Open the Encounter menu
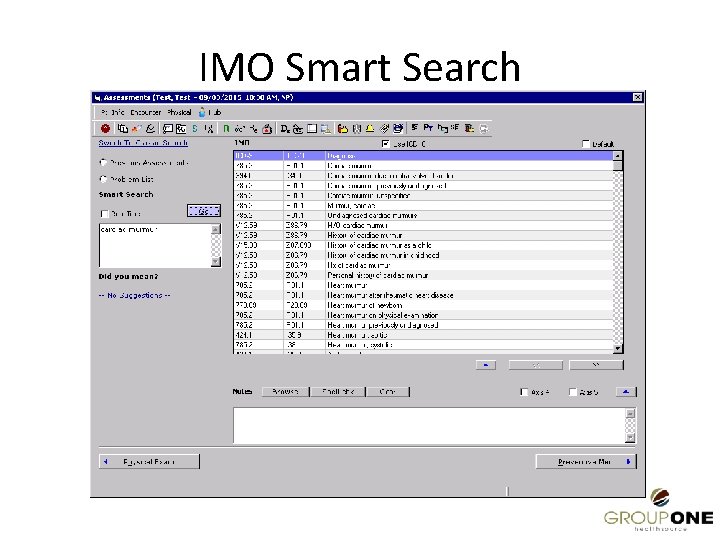Viewport: 720px width, 540px height. click(146, 112)
